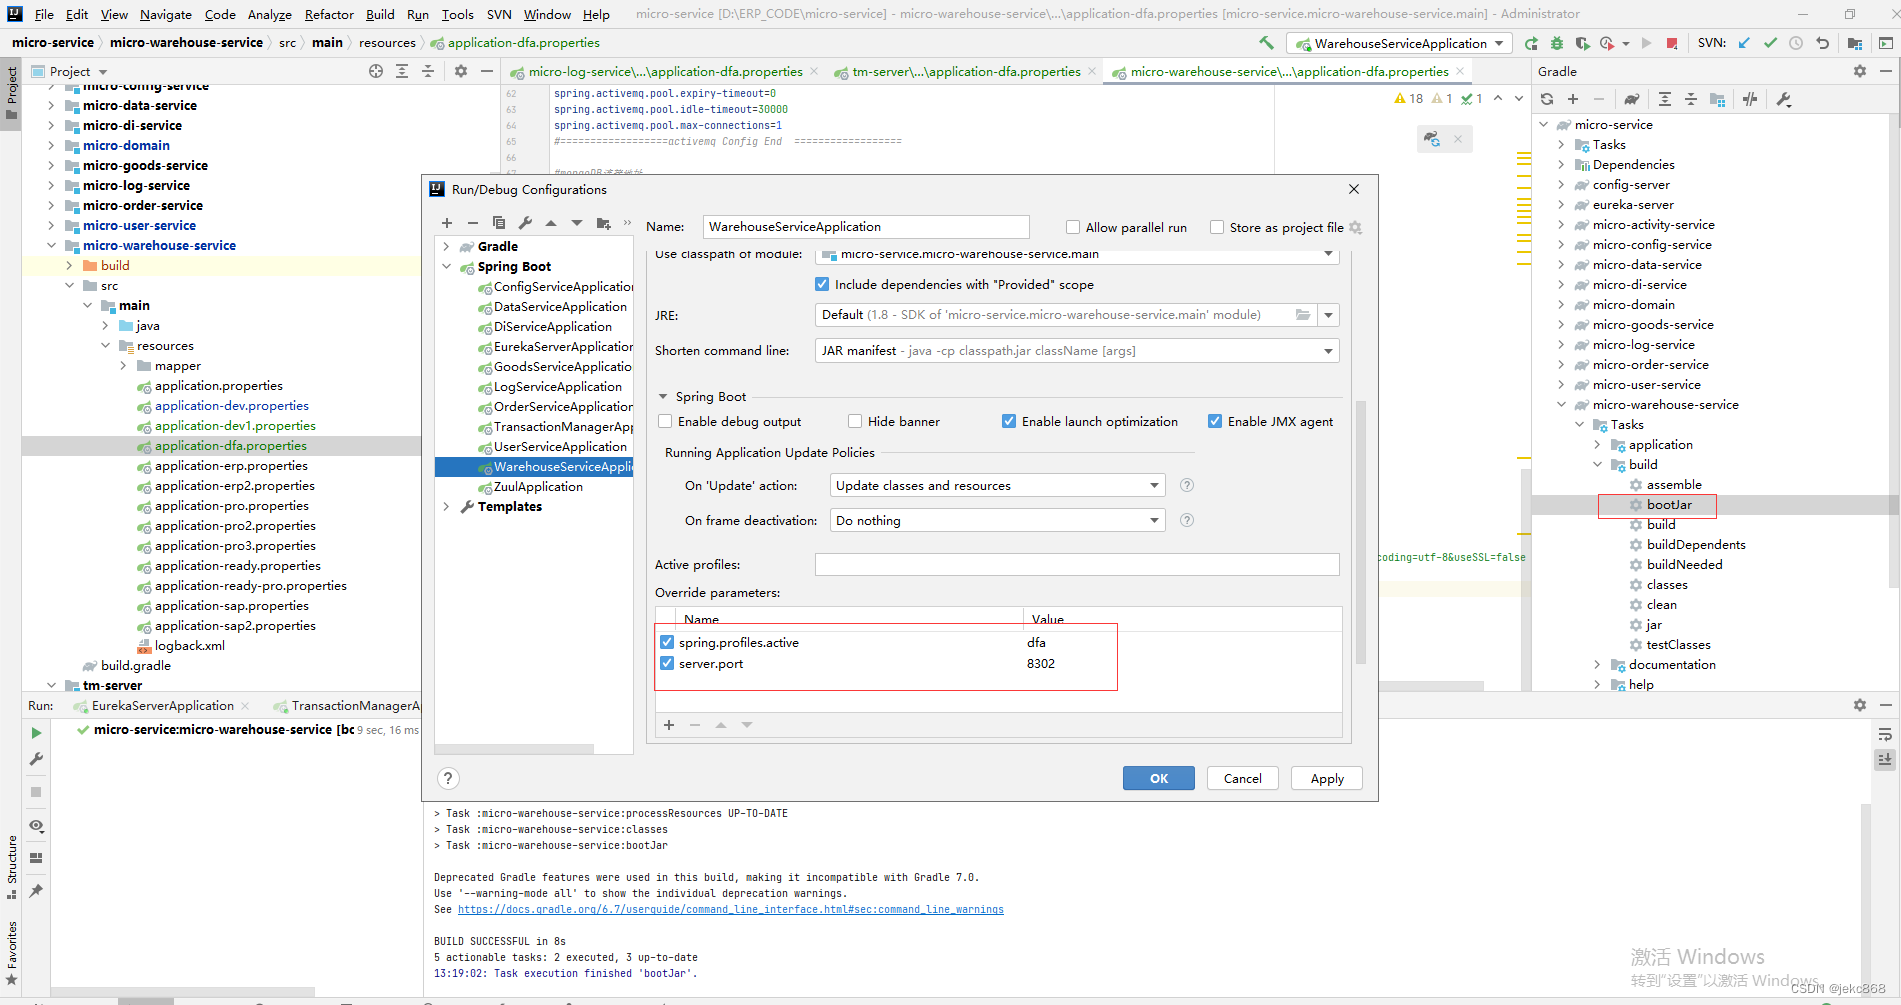Viewport: 1901px width, 1005px height.
Task: Toggle 'Enable JMX agent' checkbox
Action: point(1215,421)
